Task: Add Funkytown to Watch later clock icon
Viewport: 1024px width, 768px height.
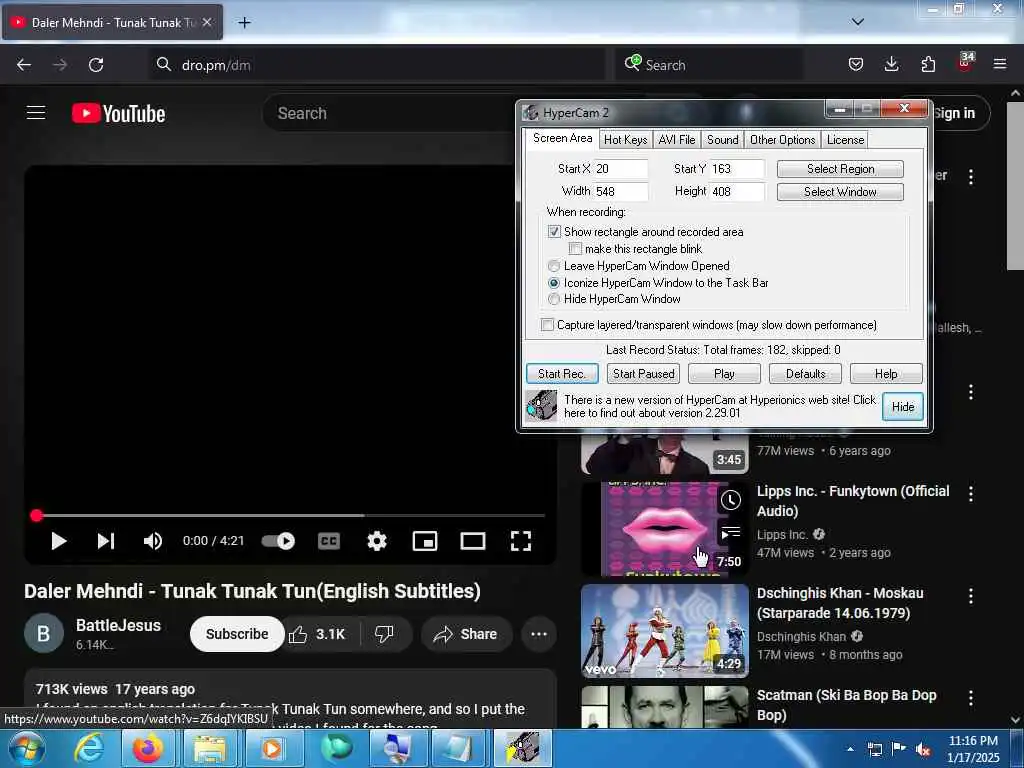Action: pyautogui.click(x=730, y=501)
